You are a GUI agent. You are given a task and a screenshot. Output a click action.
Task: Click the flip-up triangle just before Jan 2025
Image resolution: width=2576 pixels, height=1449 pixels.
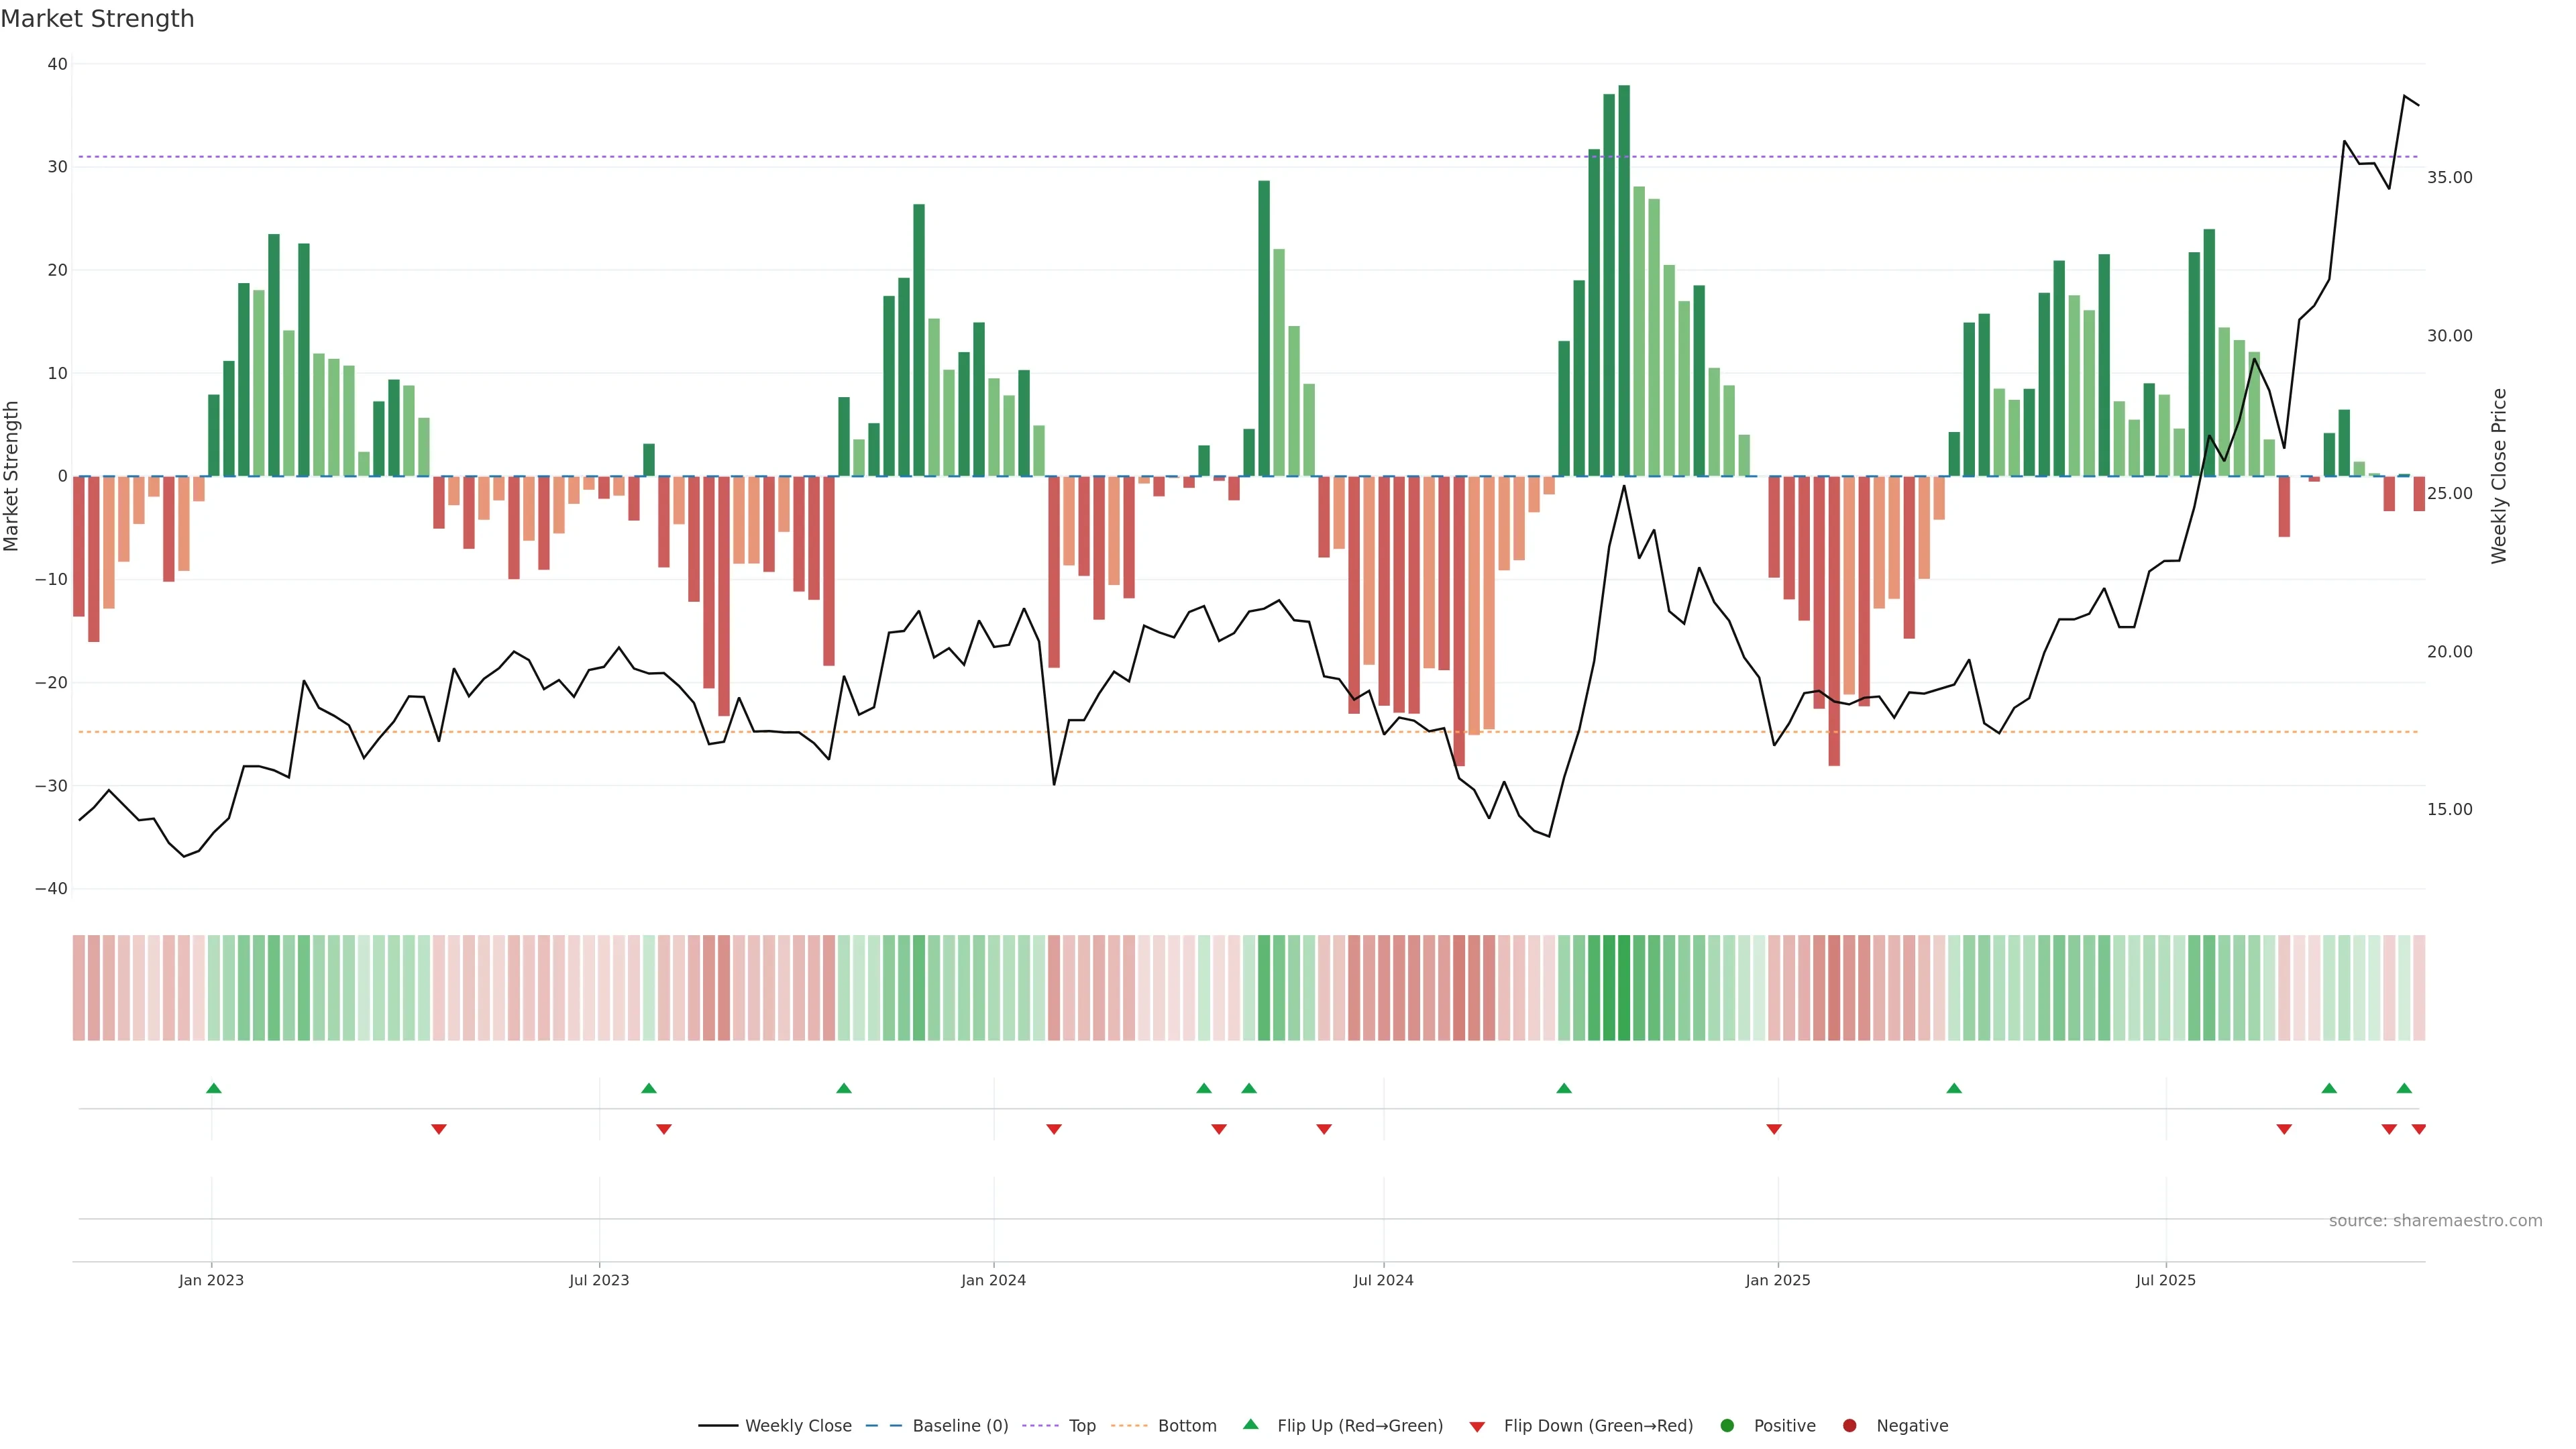point(1564,1088)
